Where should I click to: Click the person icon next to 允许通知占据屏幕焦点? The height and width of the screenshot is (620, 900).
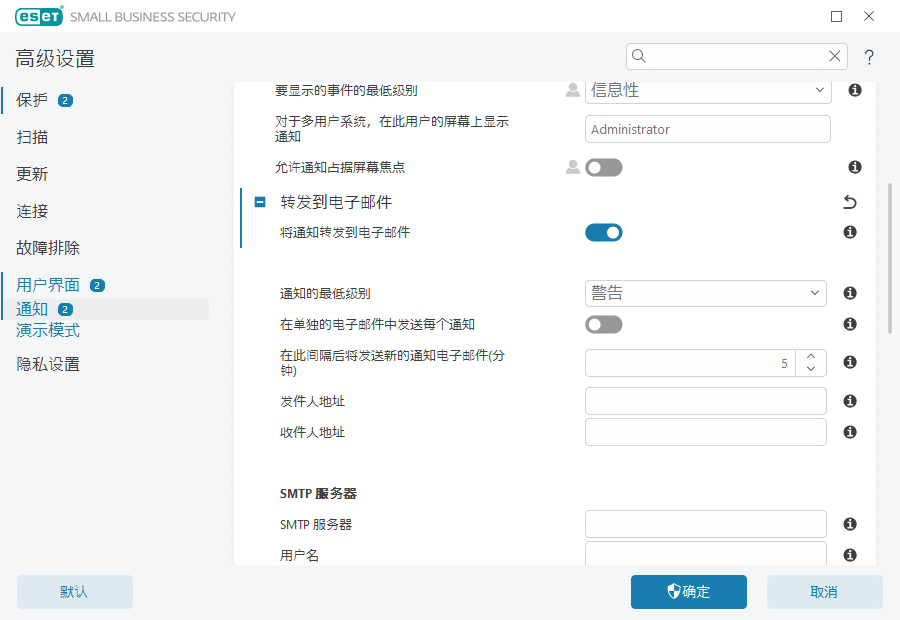571,167
